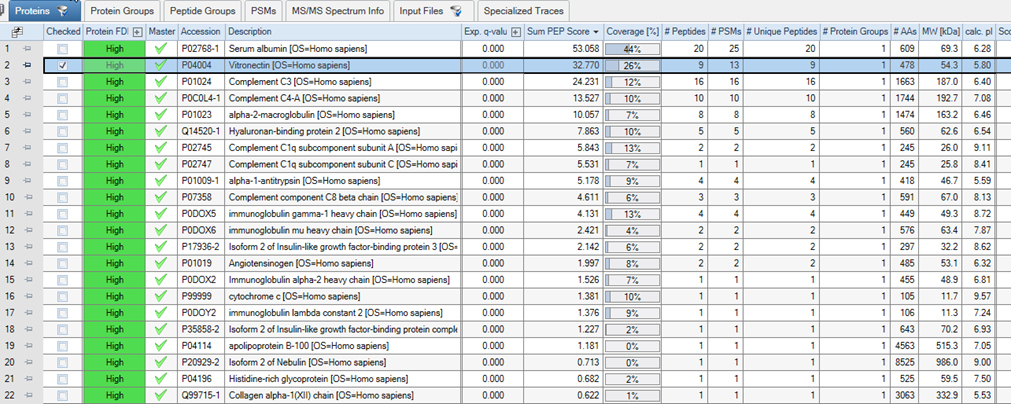Sort by the # AAs column header

pyautogui.click(x=907, y=32)
